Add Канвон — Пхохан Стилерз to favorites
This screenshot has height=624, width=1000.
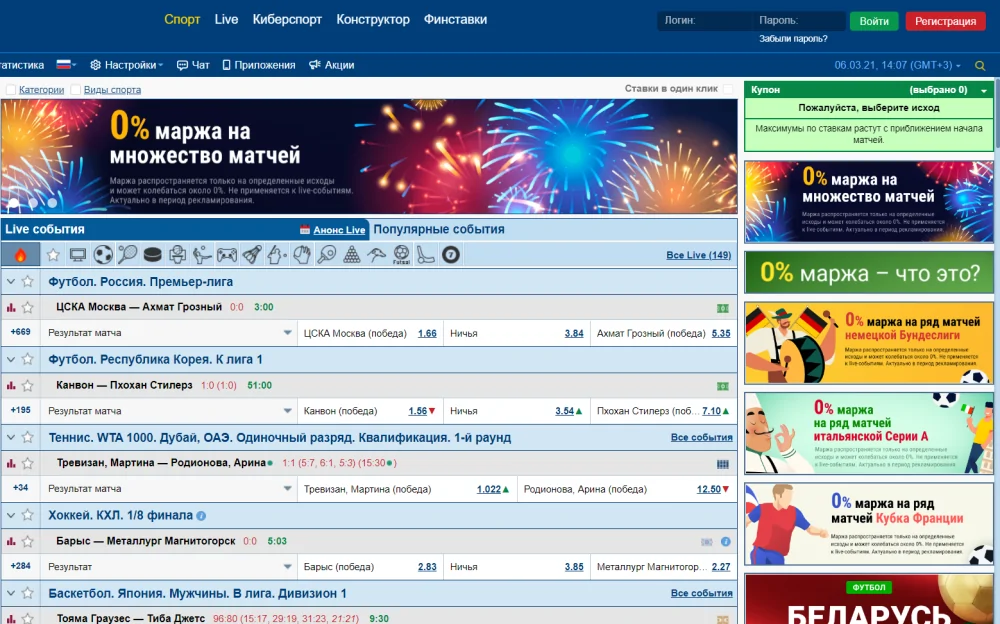point(28,385)
